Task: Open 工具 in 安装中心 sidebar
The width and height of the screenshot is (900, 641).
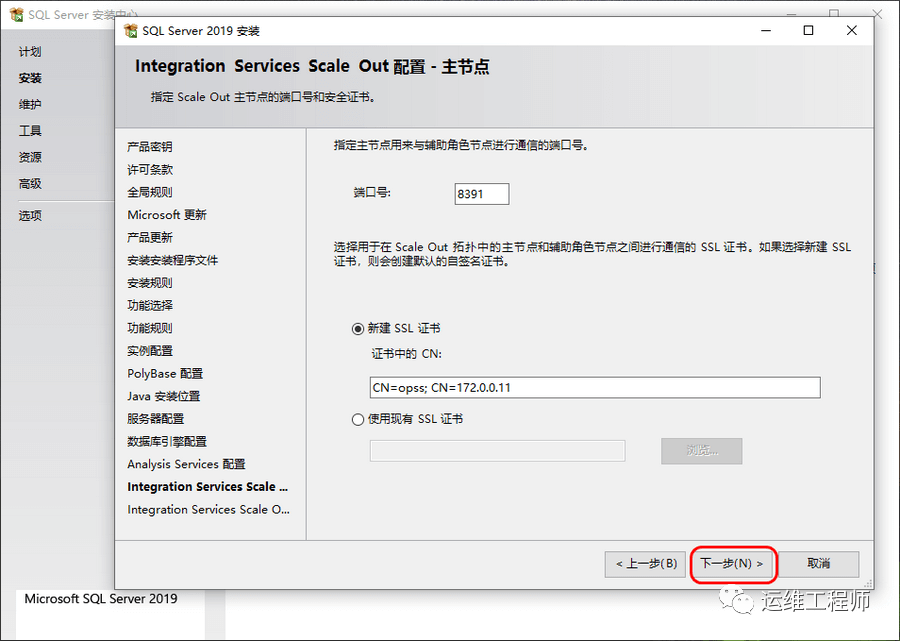Action: click(30, 131)
